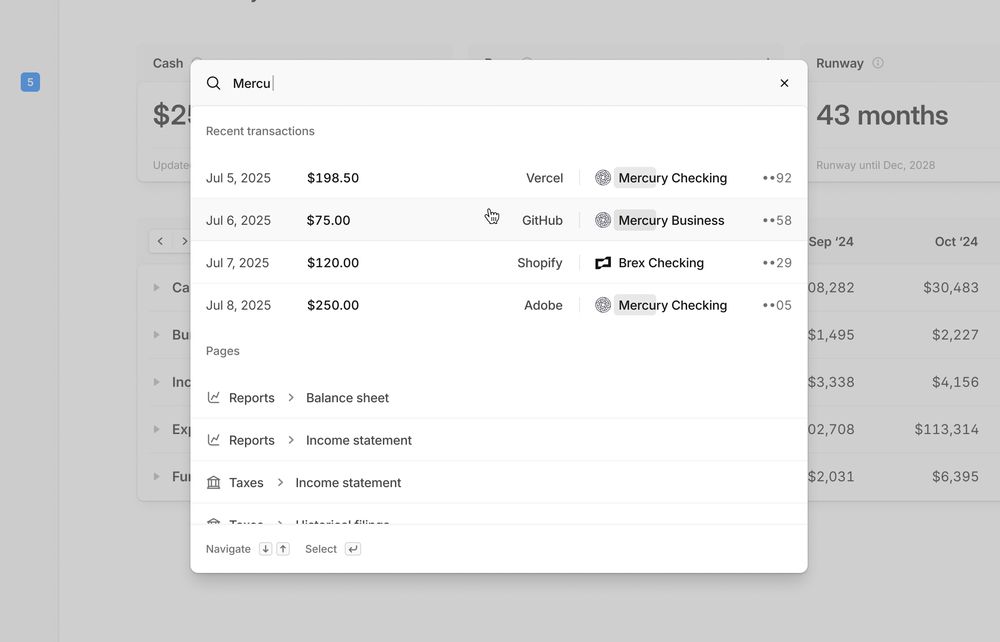
Task: Click the Pages section heading
Action: pyautogui.click(x=223, y=351)
